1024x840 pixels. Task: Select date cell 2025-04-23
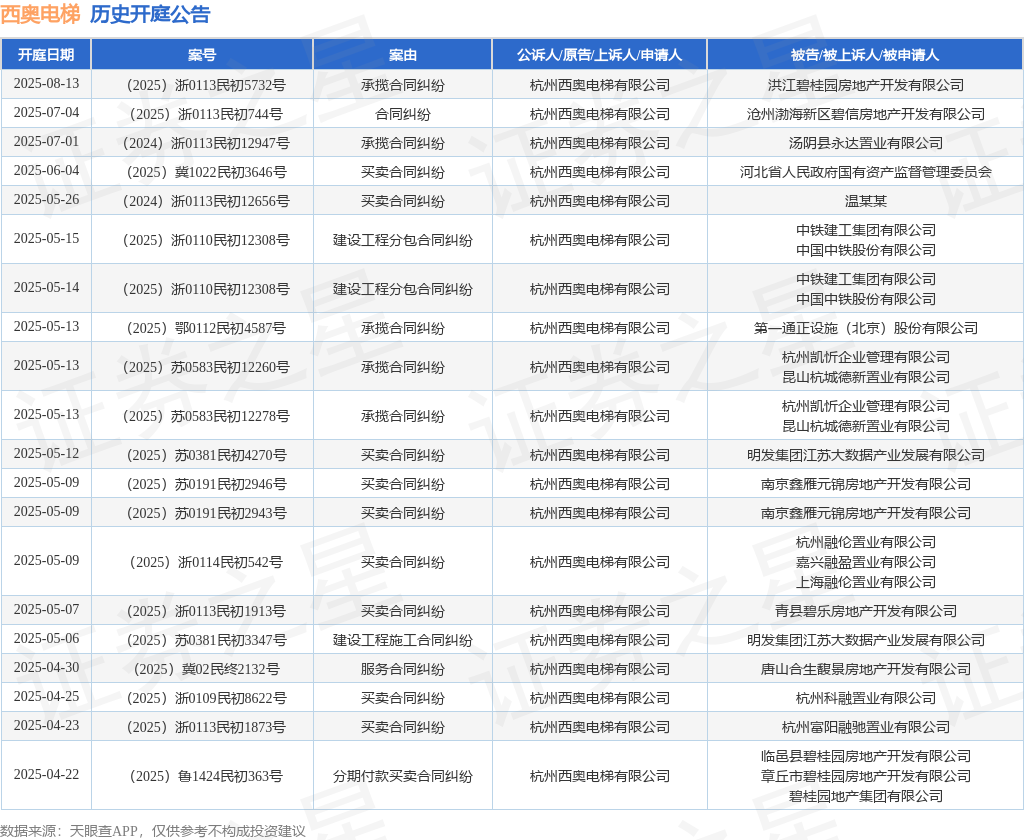tap(46, 725)
